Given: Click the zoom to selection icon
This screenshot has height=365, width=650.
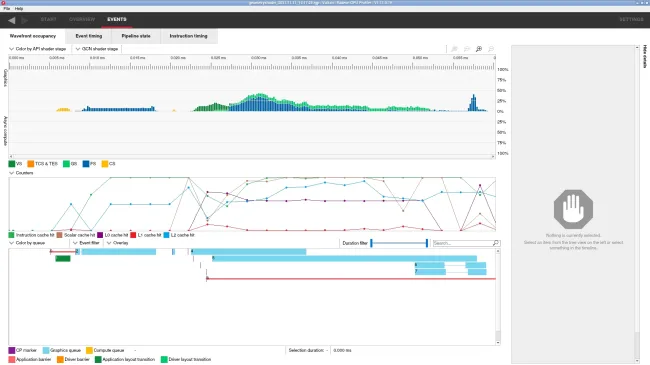Looking at the screenshot, I should pos(454,49).
